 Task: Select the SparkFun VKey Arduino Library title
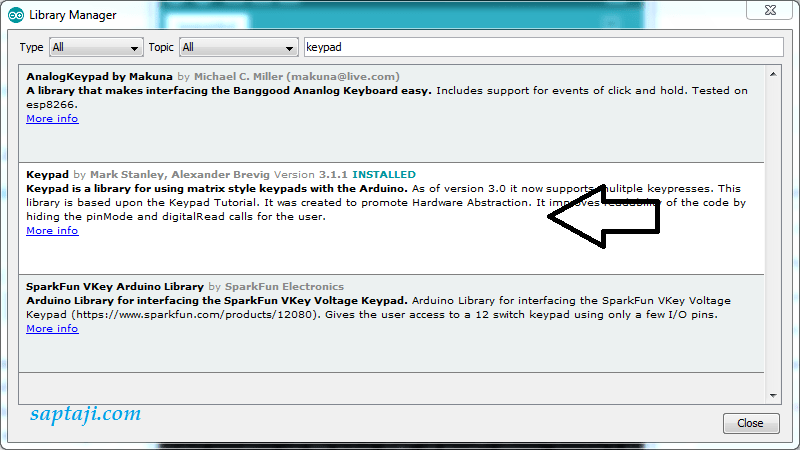pyautogui.click(x=115, y=286)
